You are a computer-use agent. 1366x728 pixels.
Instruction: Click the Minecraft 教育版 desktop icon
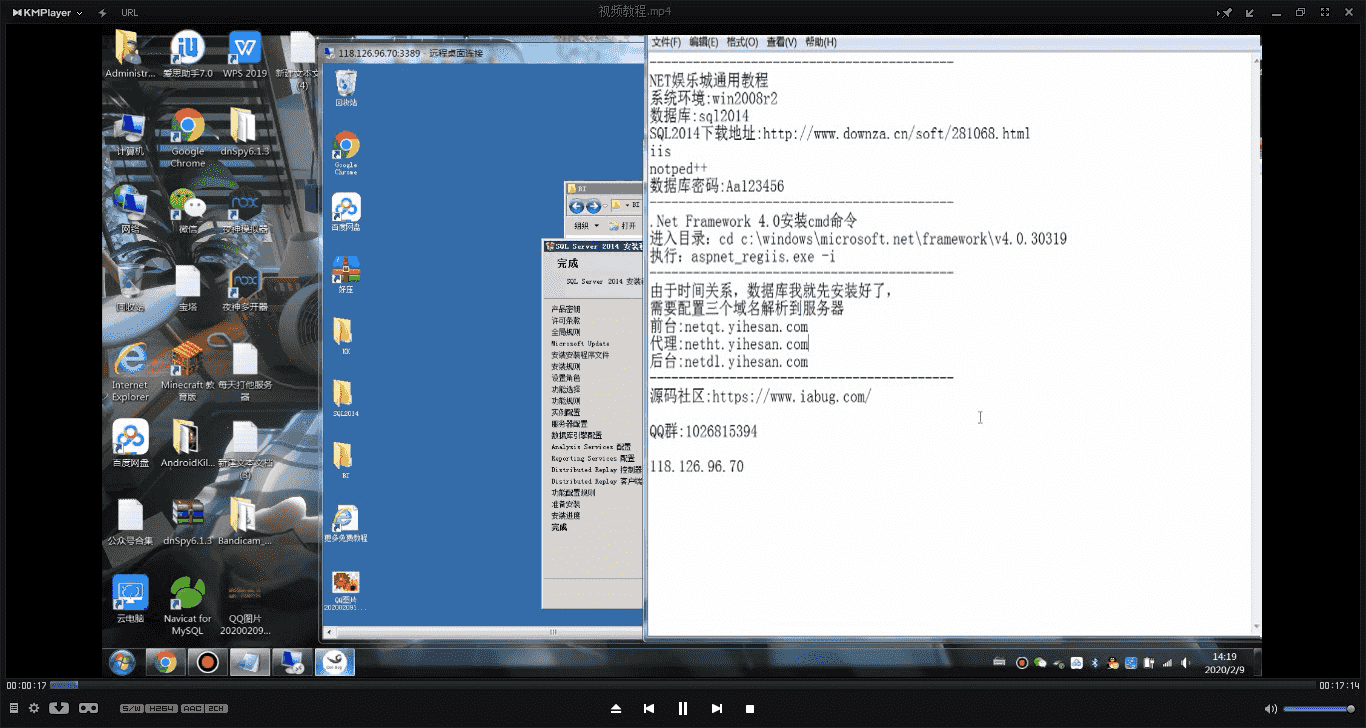pos(187,372)
